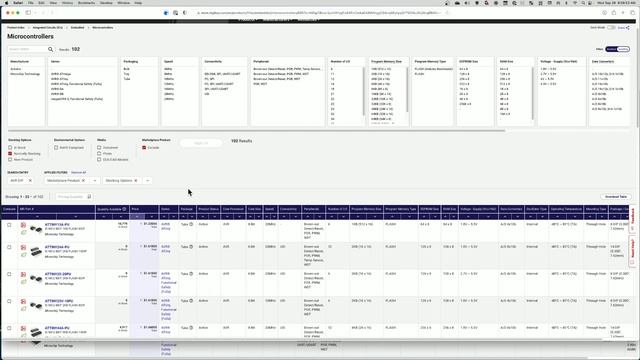
Task: Click the Safari address bar
Action: point(318,13)
